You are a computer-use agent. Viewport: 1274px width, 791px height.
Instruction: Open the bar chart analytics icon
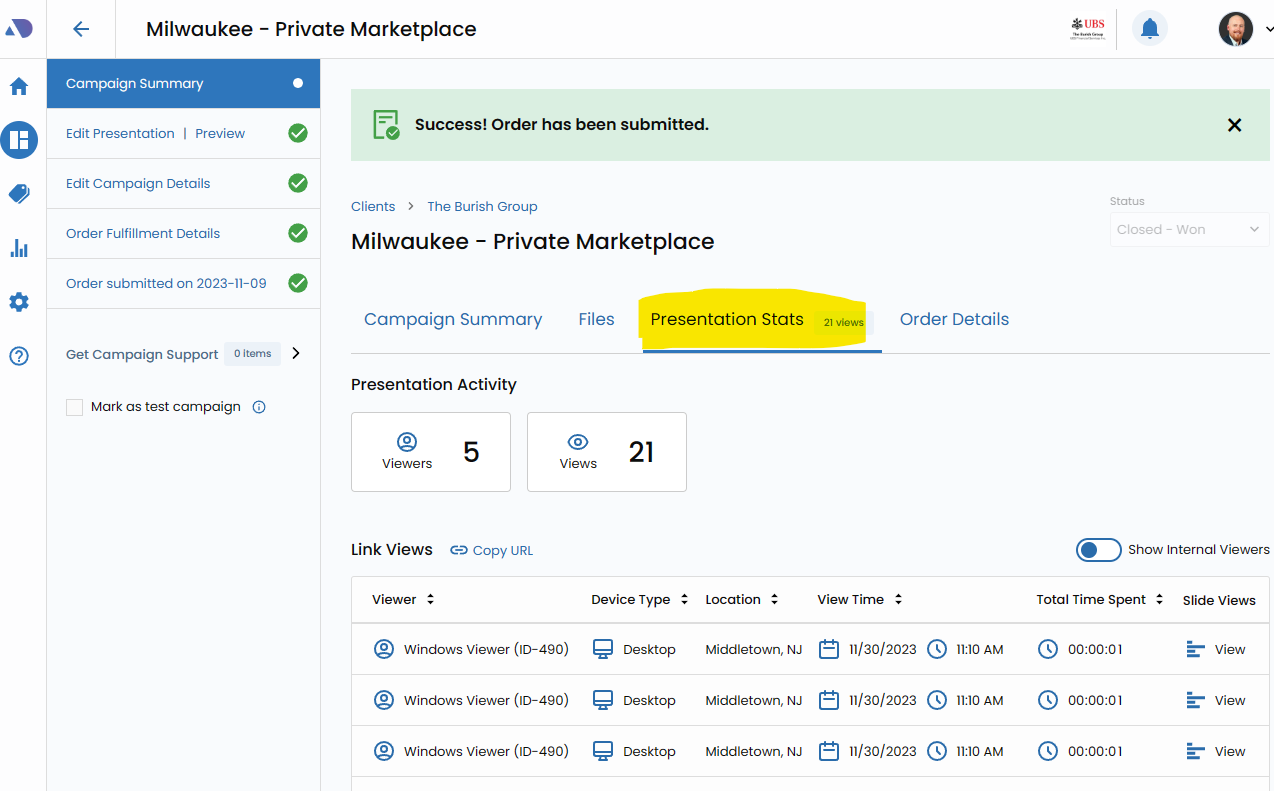19,248
